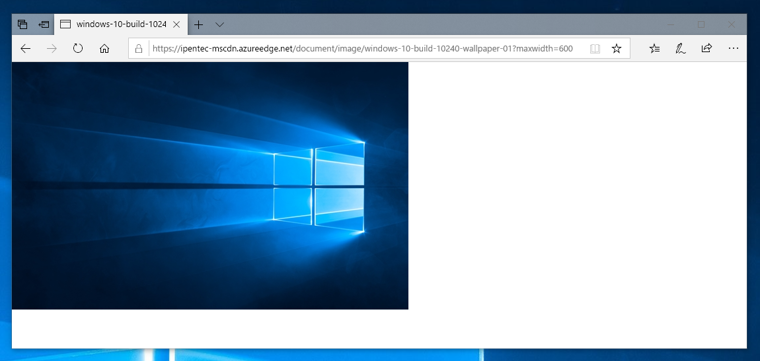Open Settings and more menu

[x=733, y=48]
